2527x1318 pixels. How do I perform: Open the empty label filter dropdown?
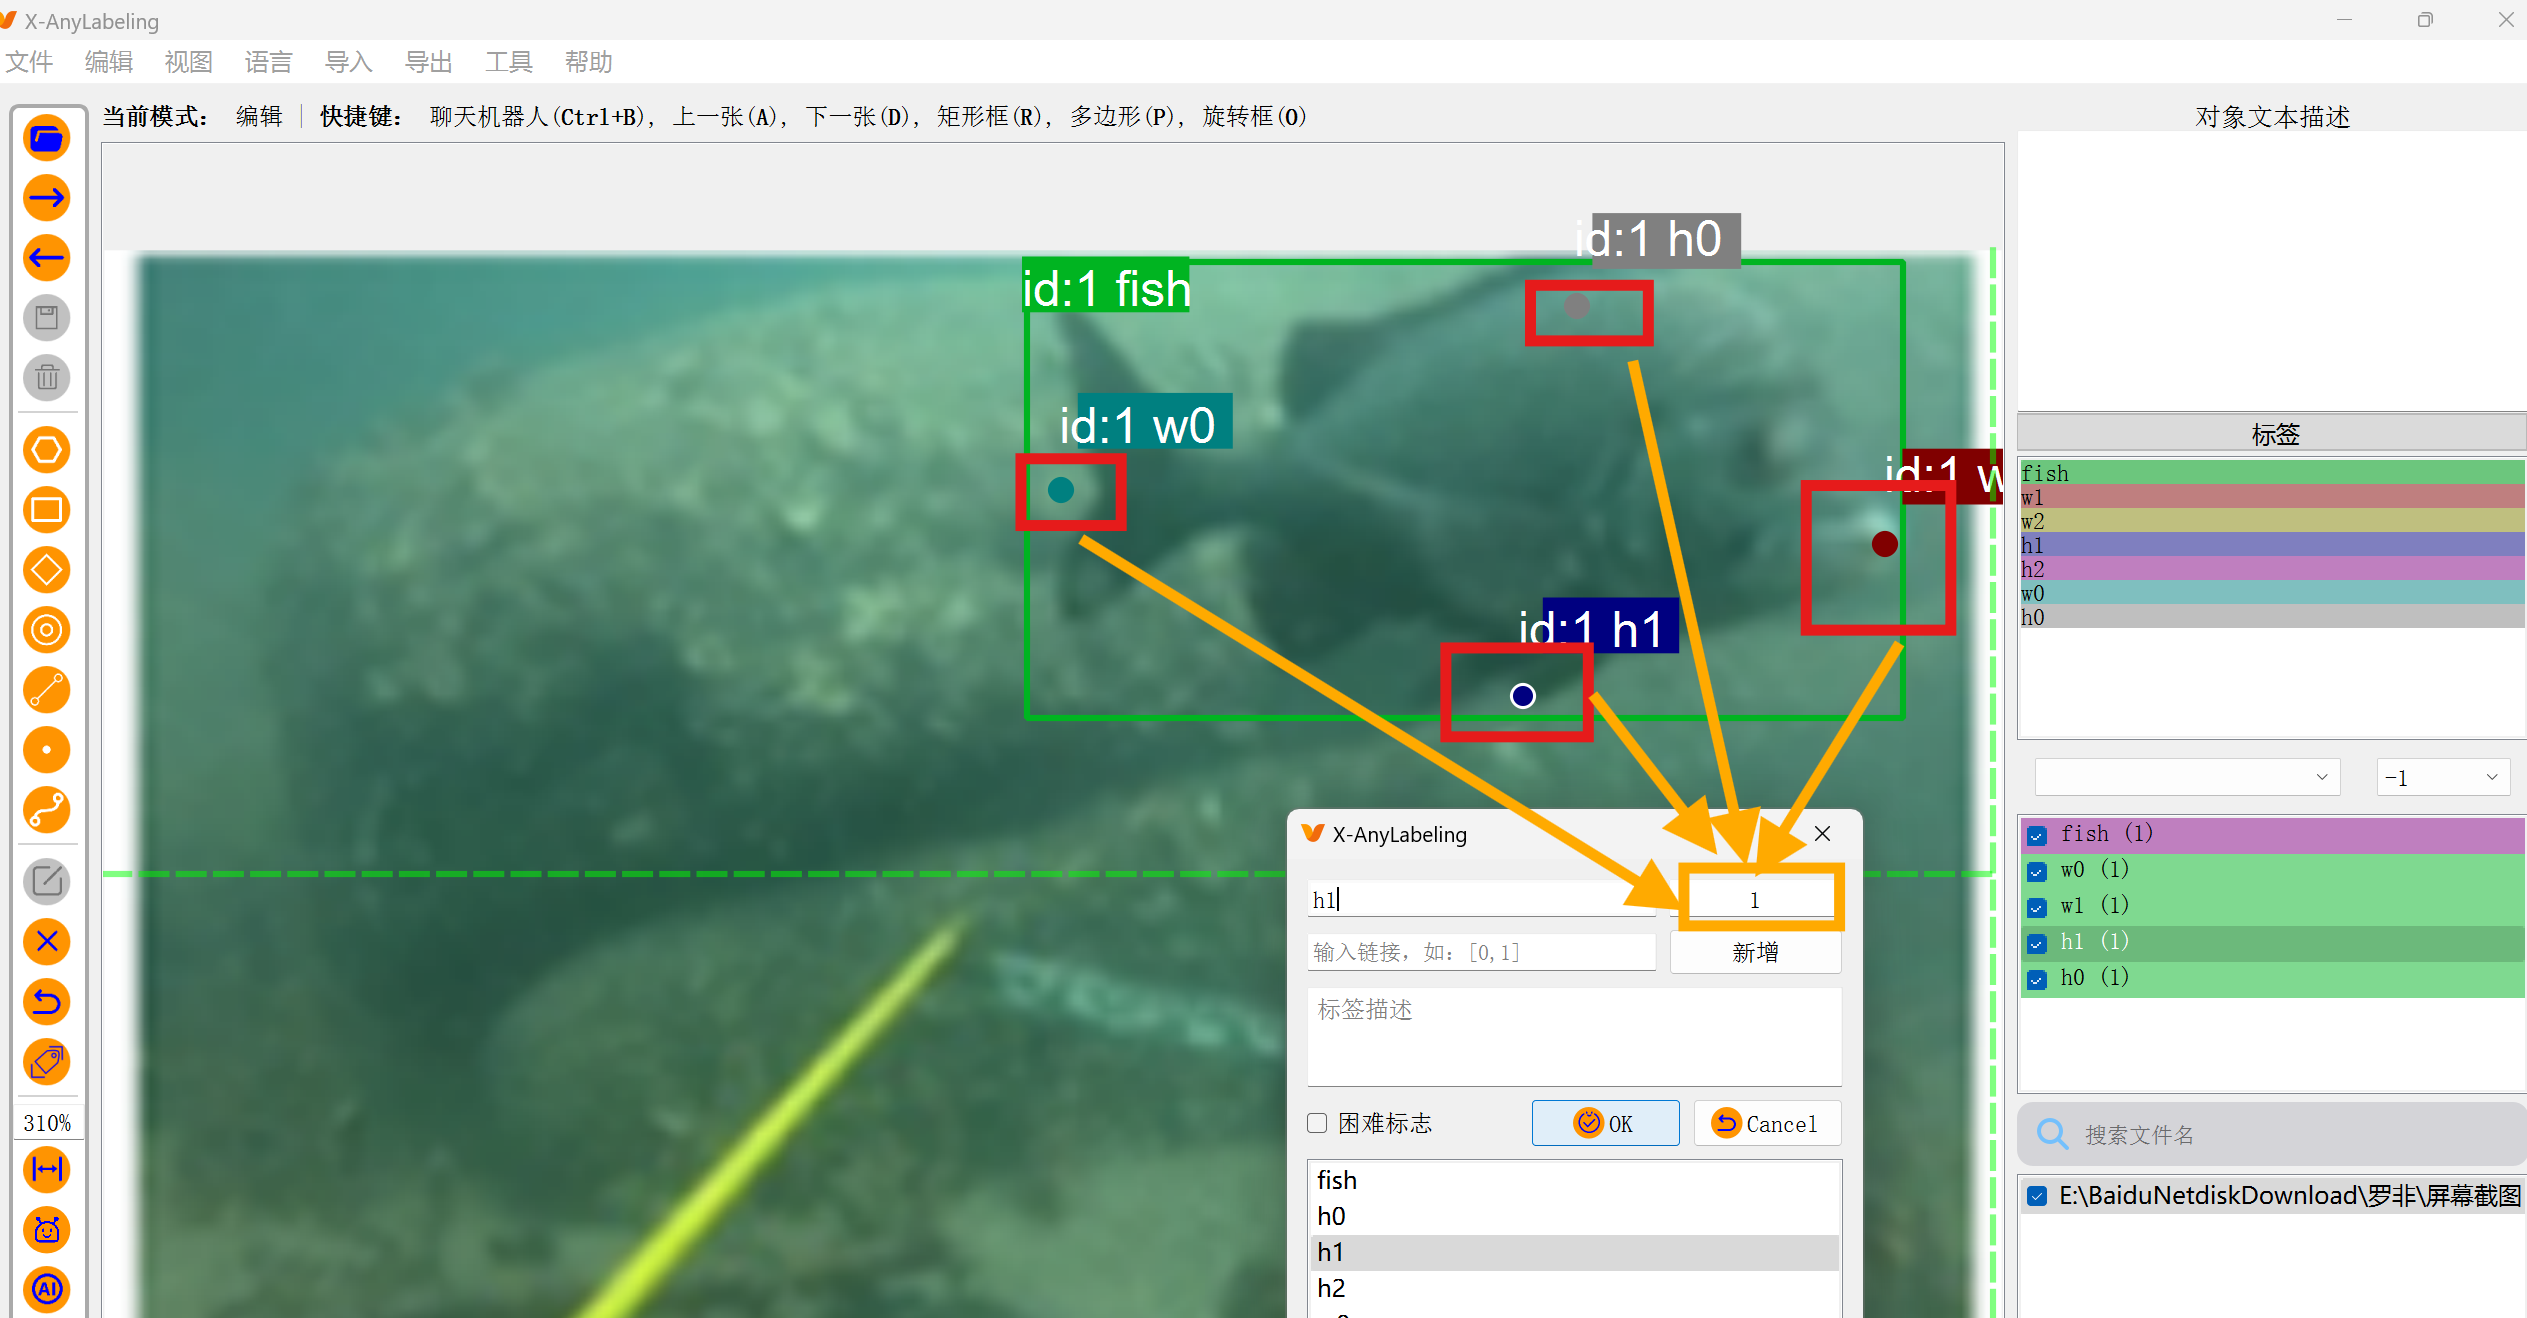(x=2186, y=777)
